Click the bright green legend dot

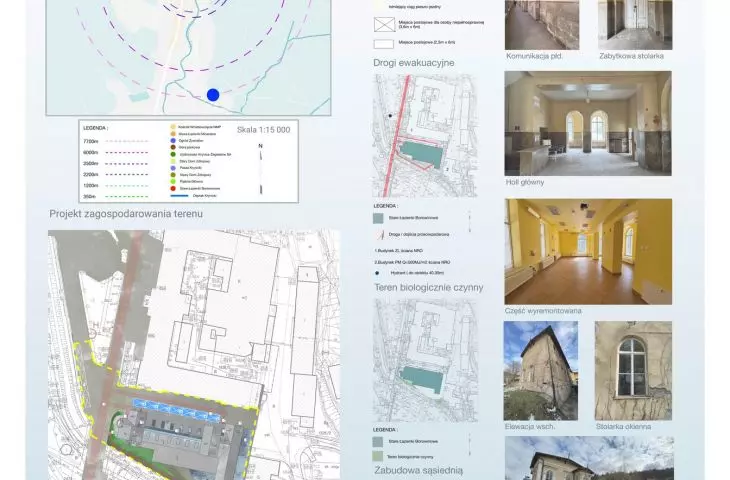(x=173, y=182)
